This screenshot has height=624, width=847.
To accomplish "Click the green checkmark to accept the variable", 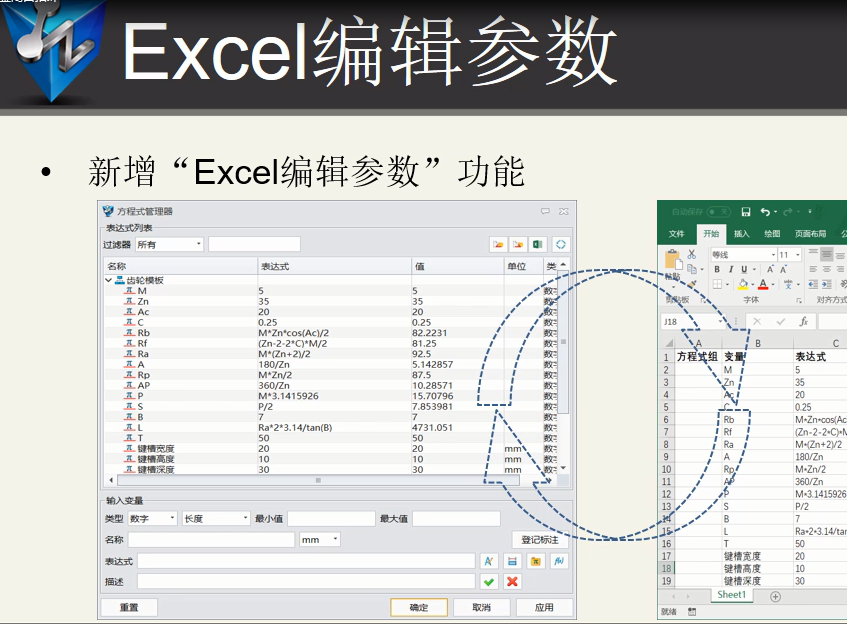I will (489, 581).
